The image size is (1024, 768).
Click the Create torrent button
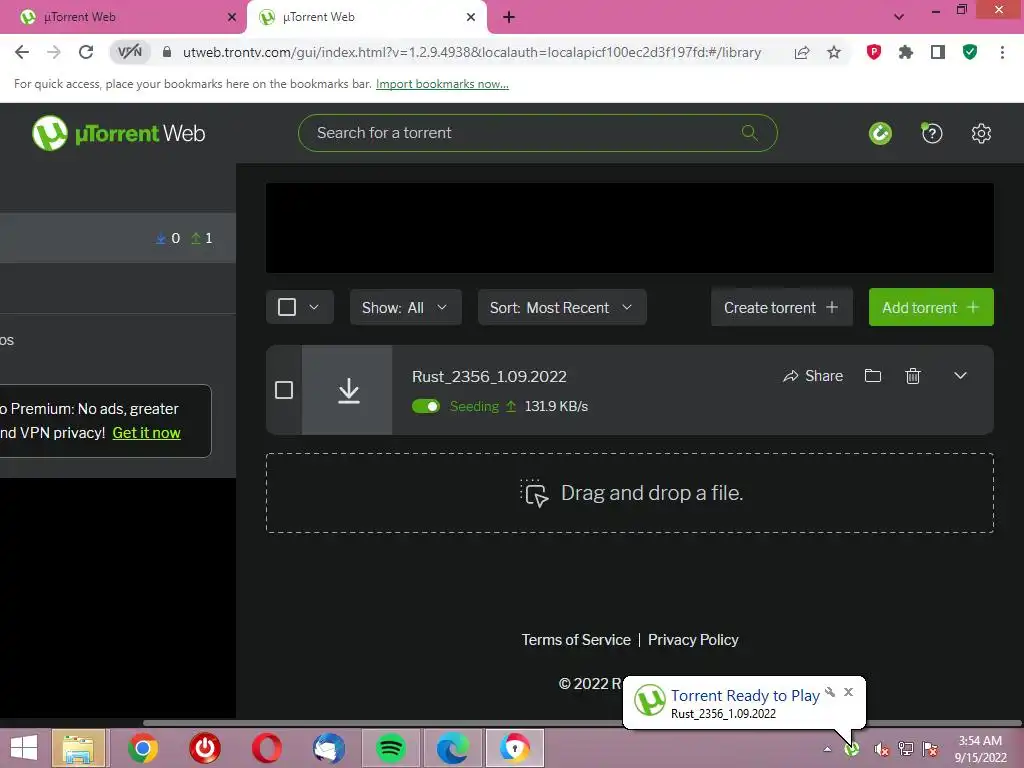coord(782,307)
